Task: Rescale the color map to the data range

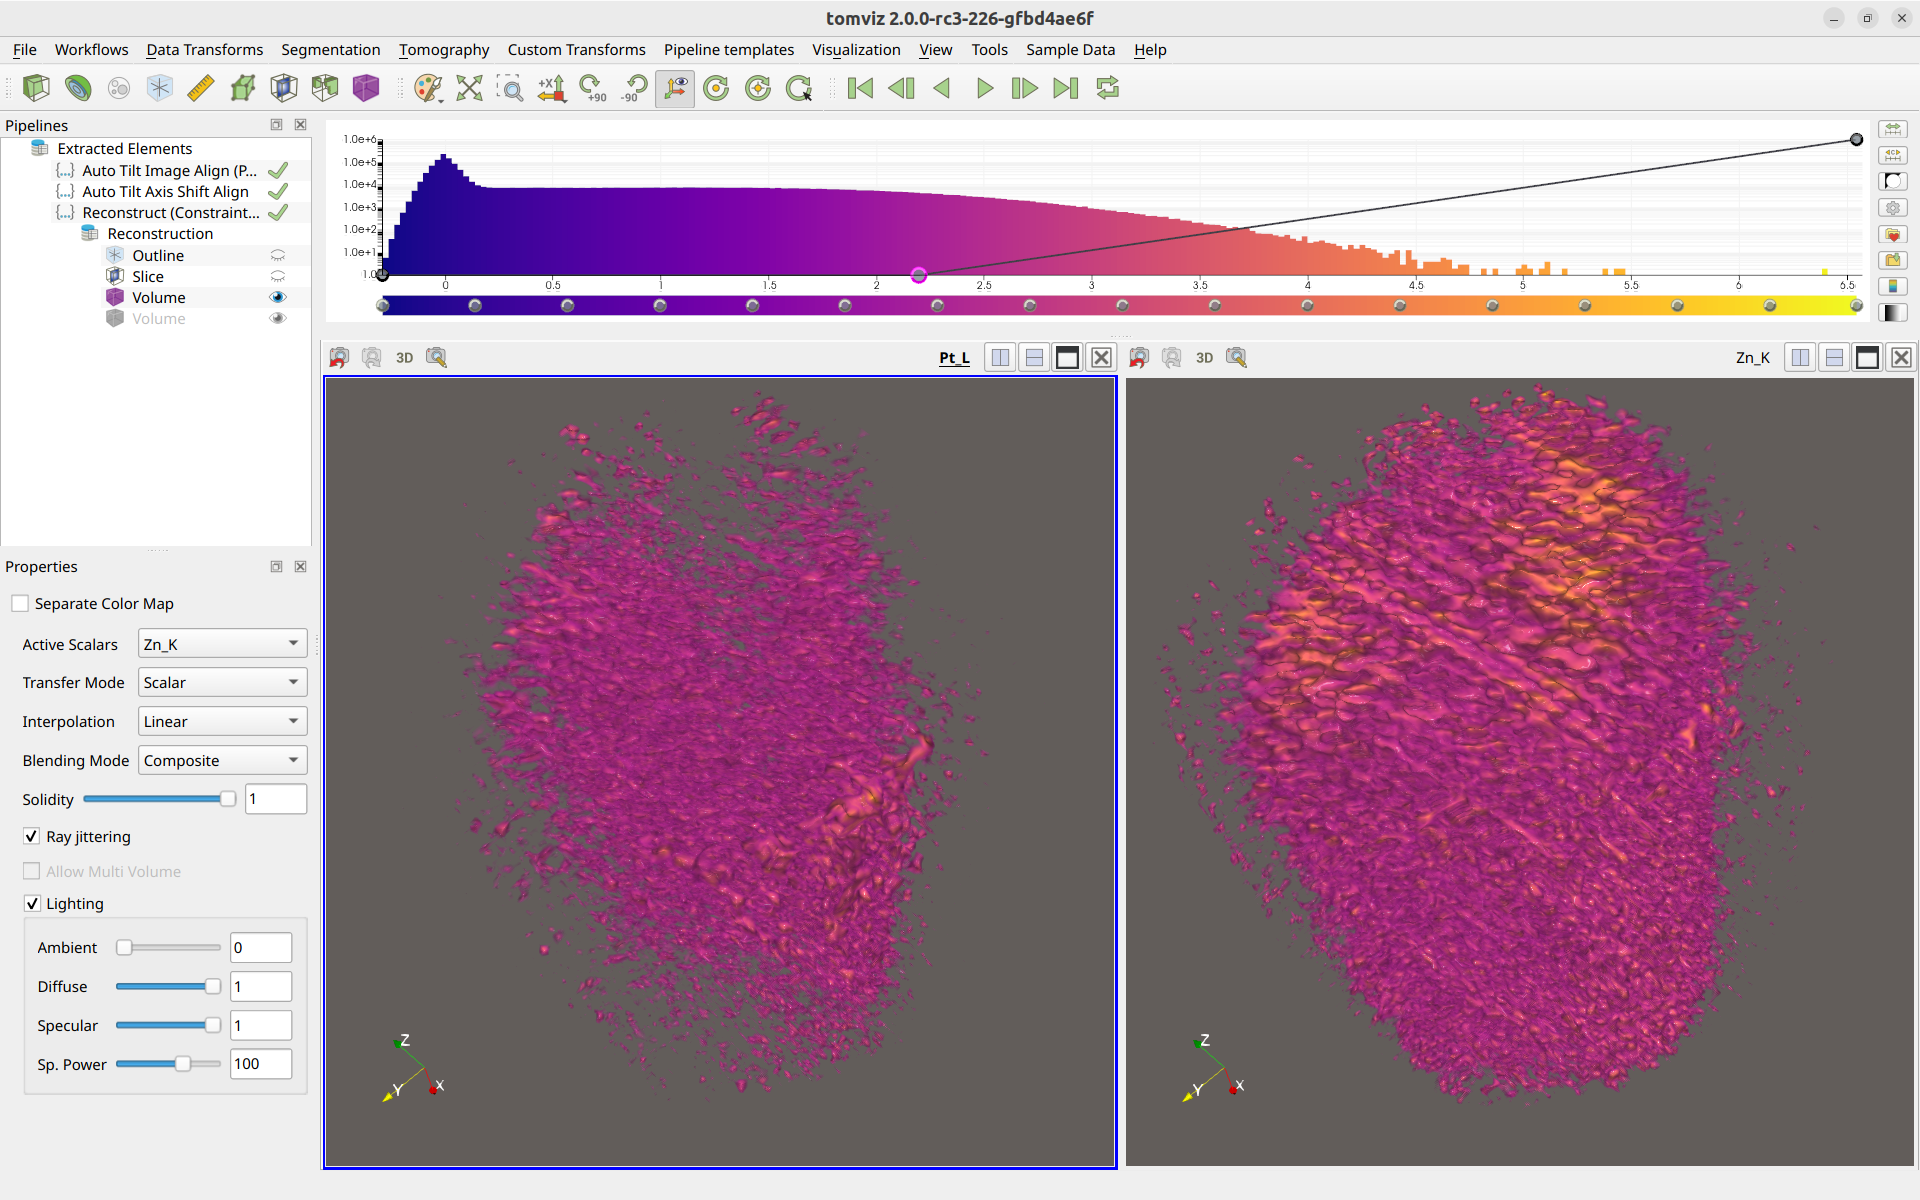Action: click(x=1893, y=129)
